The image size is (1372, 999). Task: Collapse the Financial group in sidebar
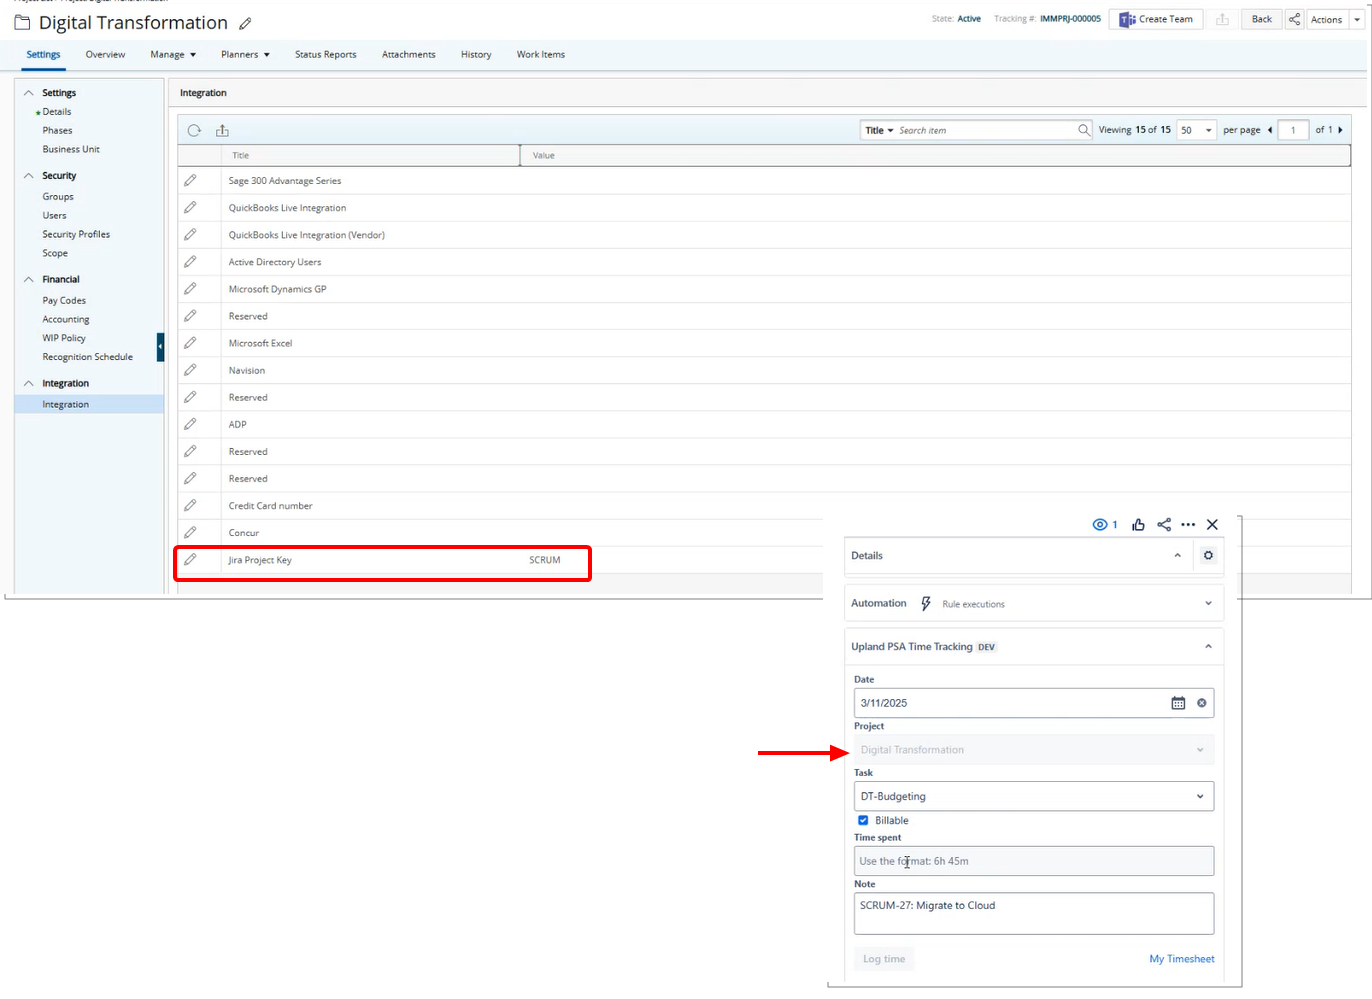29,279
